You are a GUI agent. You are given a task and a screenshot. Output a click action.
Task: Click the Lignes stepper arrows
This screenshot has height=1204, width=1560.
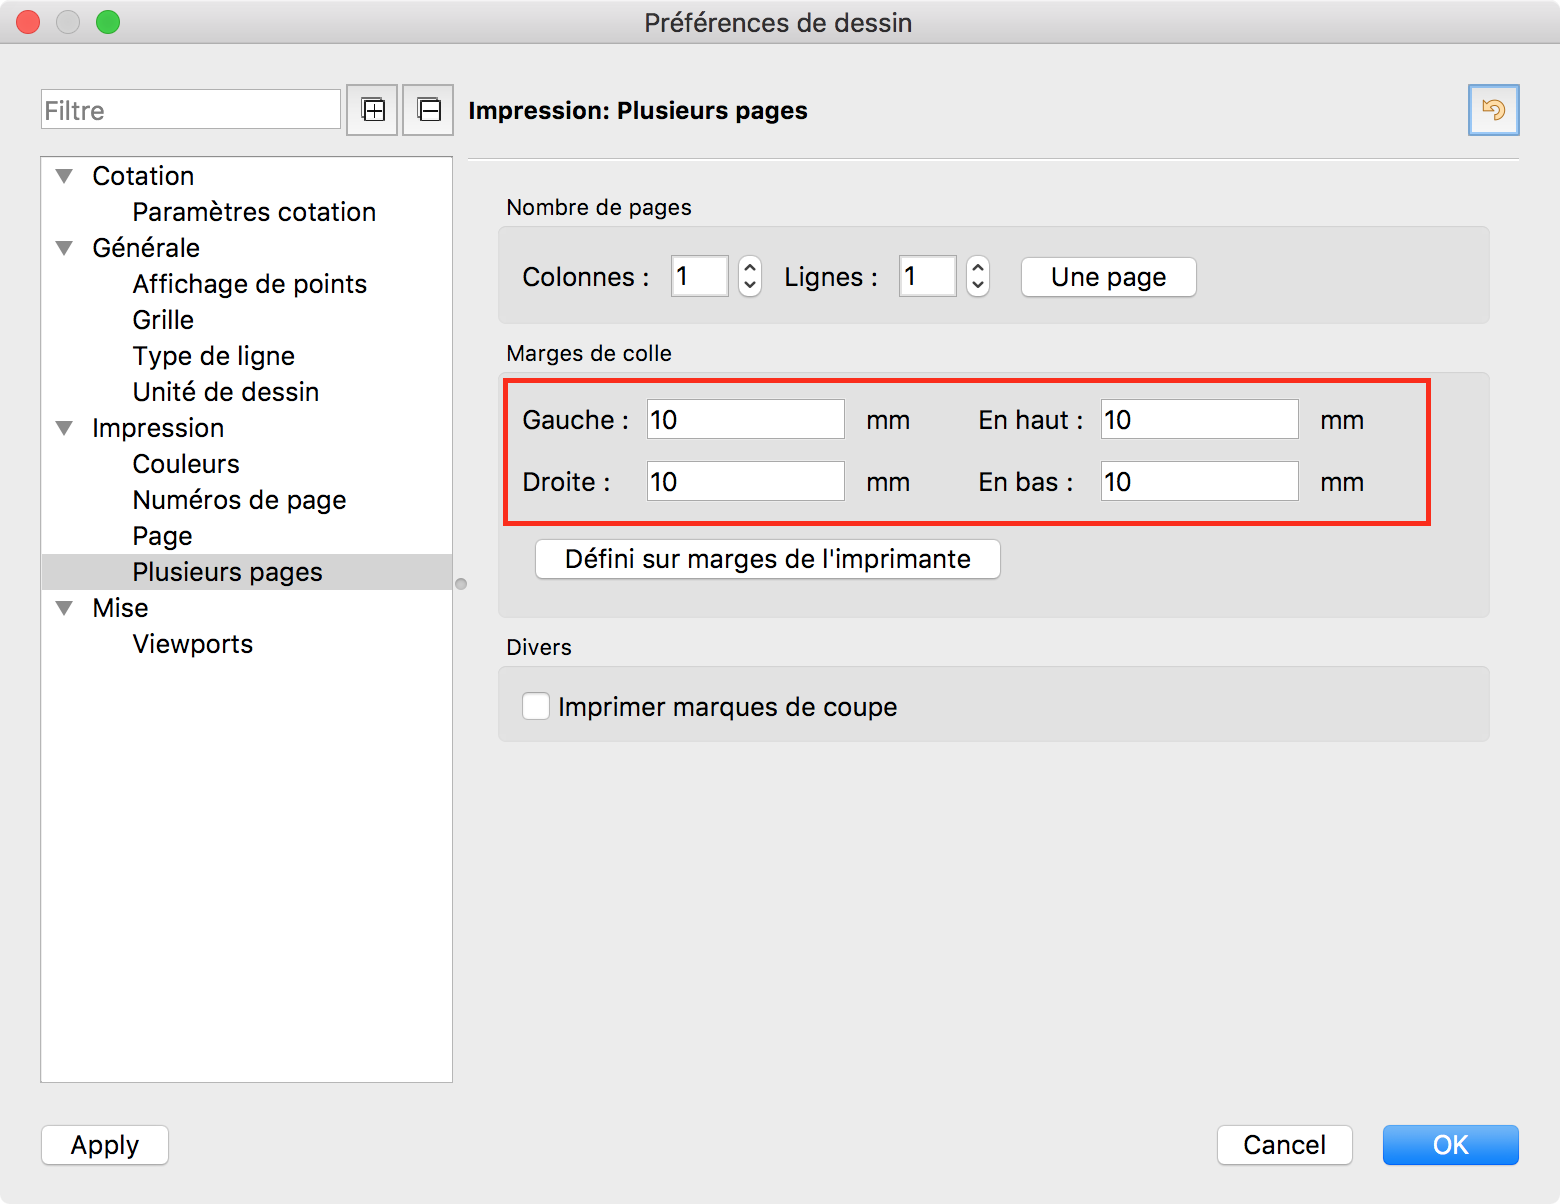tap(978, 277)
